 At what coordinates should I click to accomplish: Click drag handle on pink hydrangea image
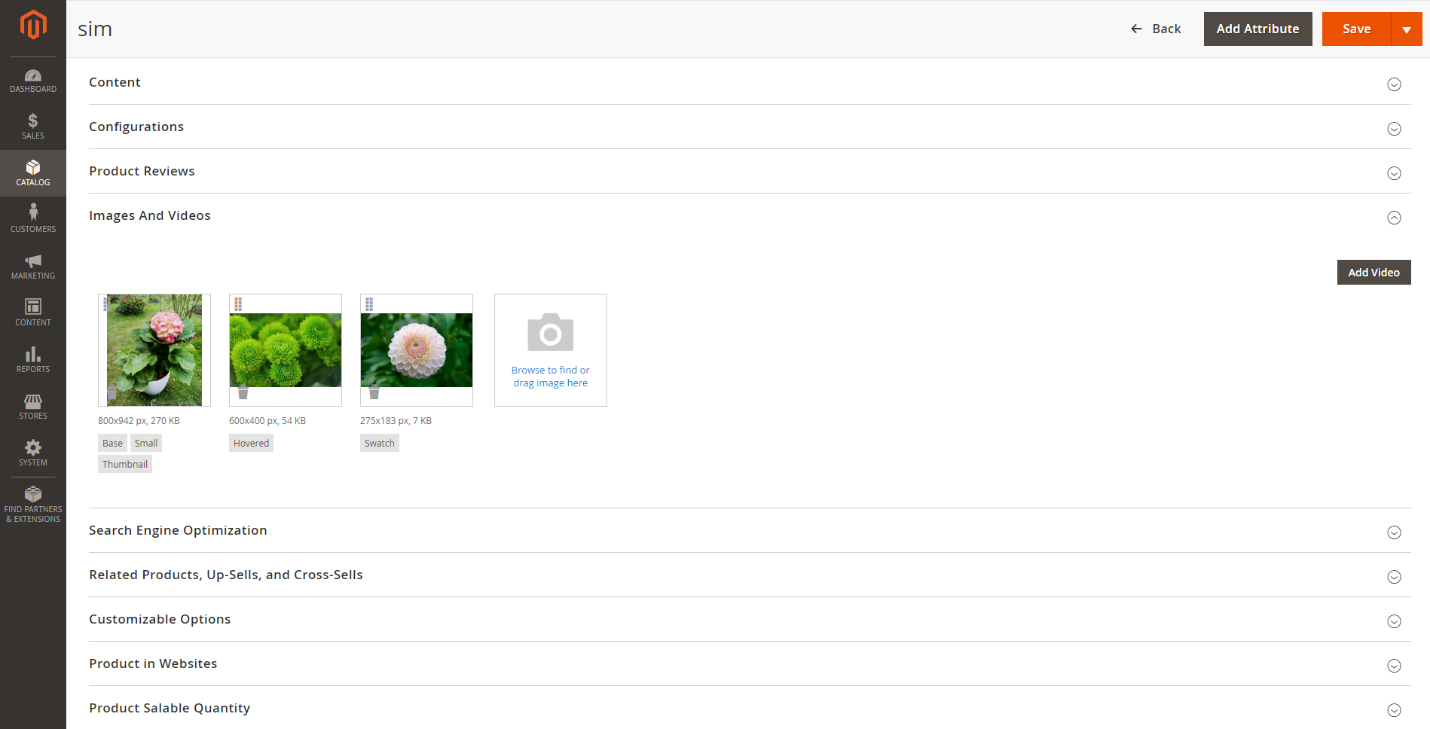pyautogui.click(x=106, y=304)
